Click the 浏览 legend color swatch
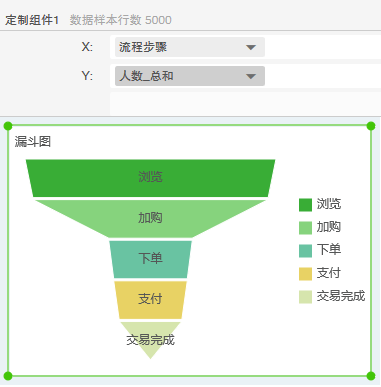The height and width of the screenshot is (387, 381). point(305,205)
